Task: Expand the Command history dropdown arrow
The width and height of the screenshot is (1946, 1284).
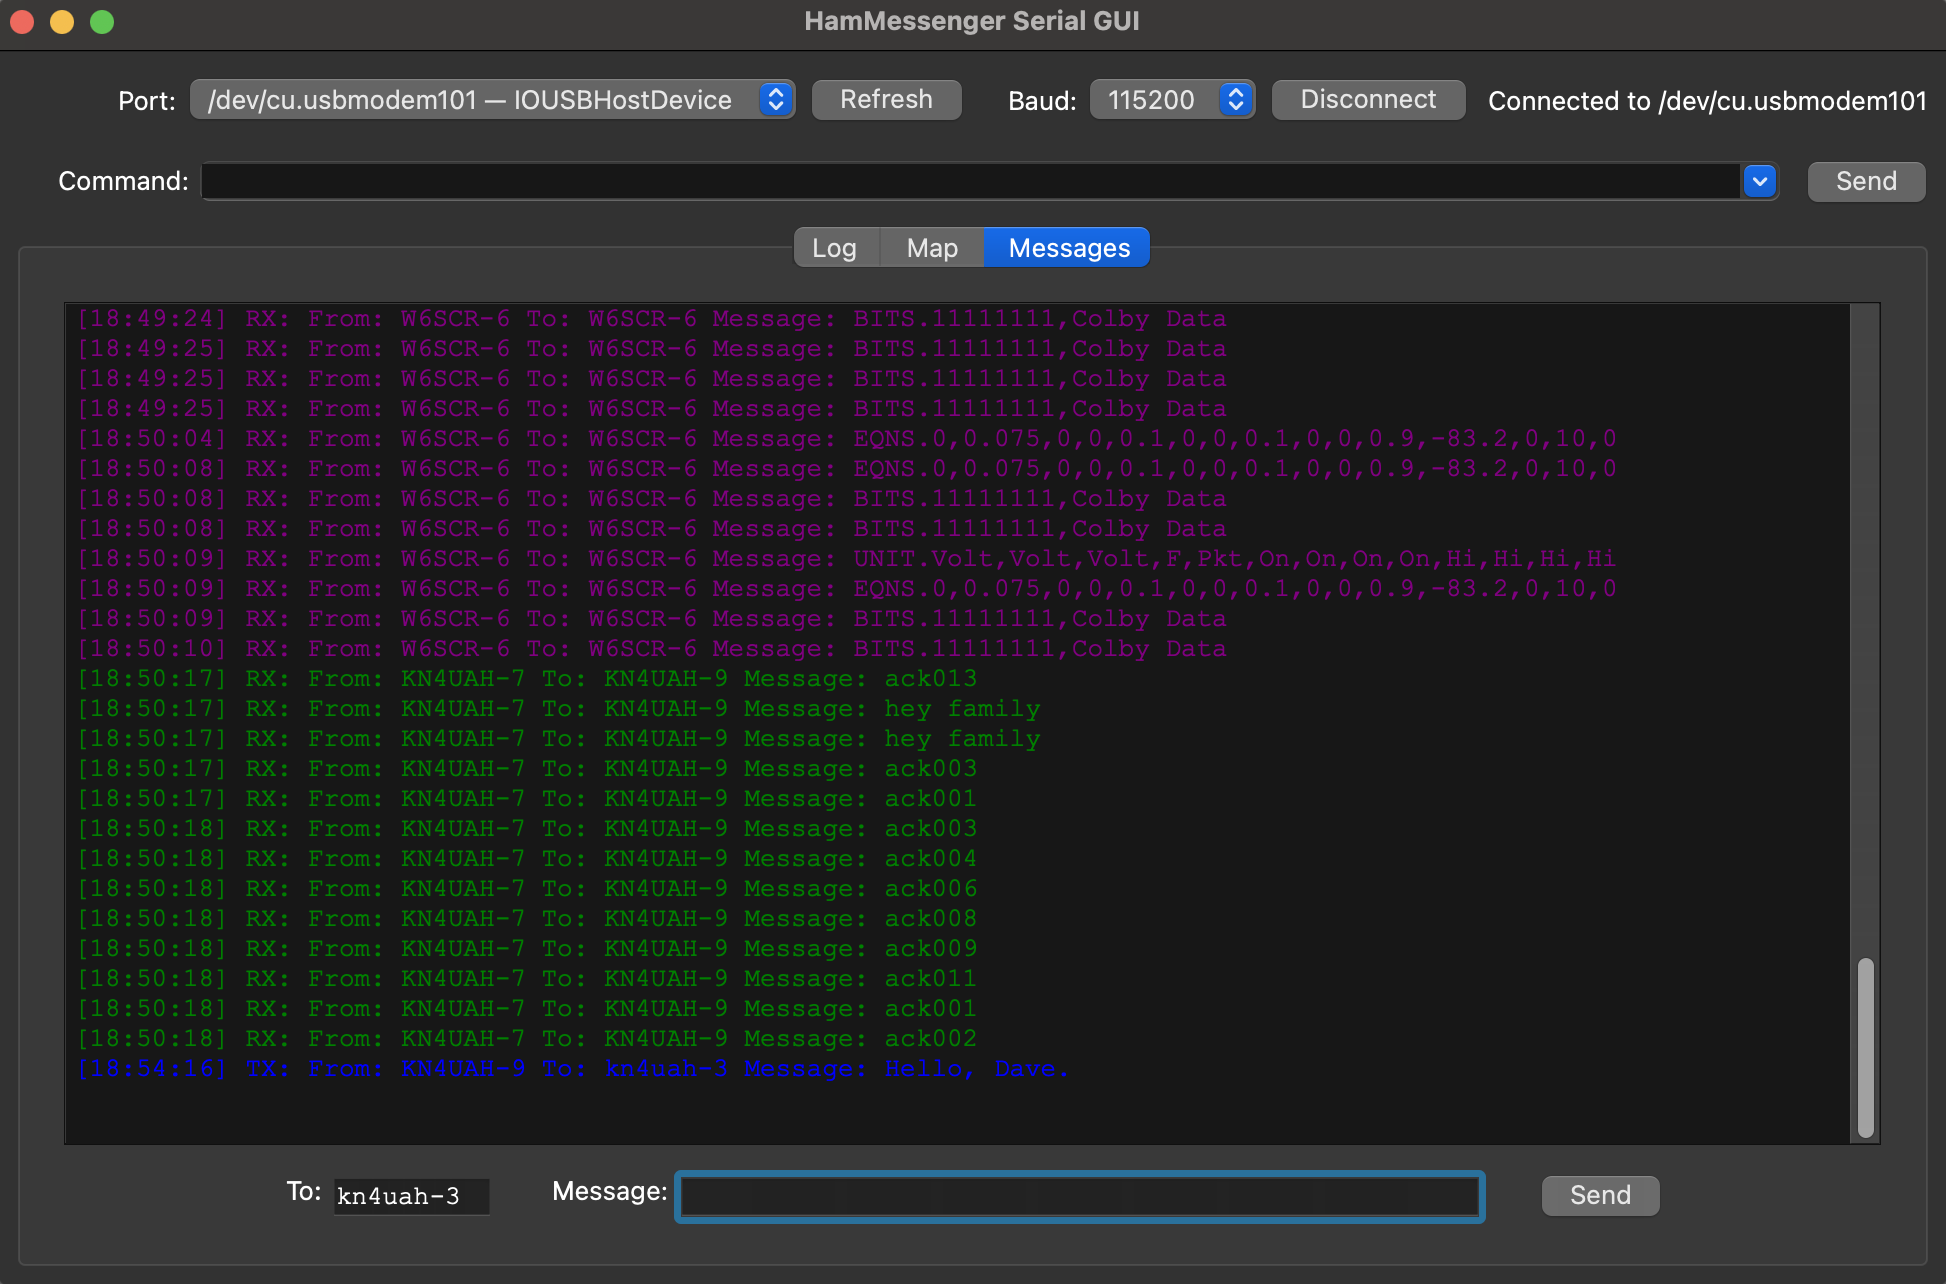Action: (1760, 181)
